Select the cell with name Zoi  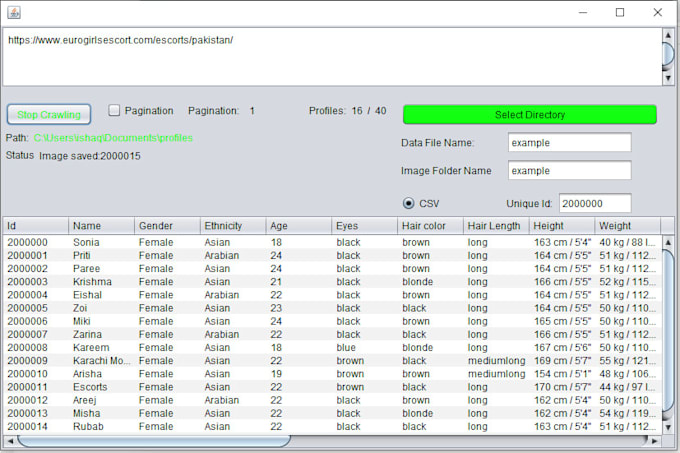101,308
